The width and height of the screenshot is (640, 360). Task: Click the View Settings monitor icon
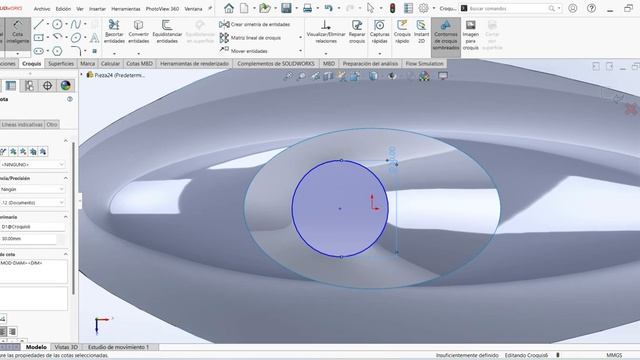pyautogui.click(x=443, y=76)
